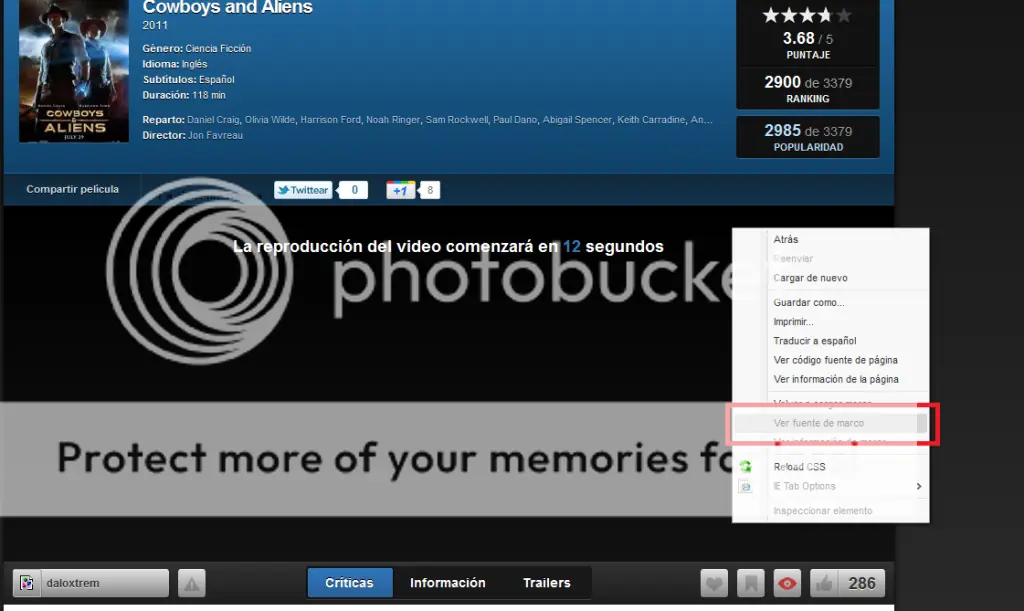Click the Ciencia Ficción genre link
The image size is (1024, 611).
(x=218, y=48)
